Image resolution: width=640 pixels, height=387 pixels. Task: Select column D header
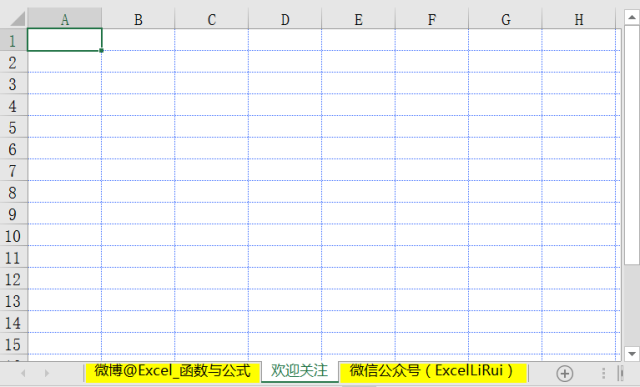tap(285, 19)
